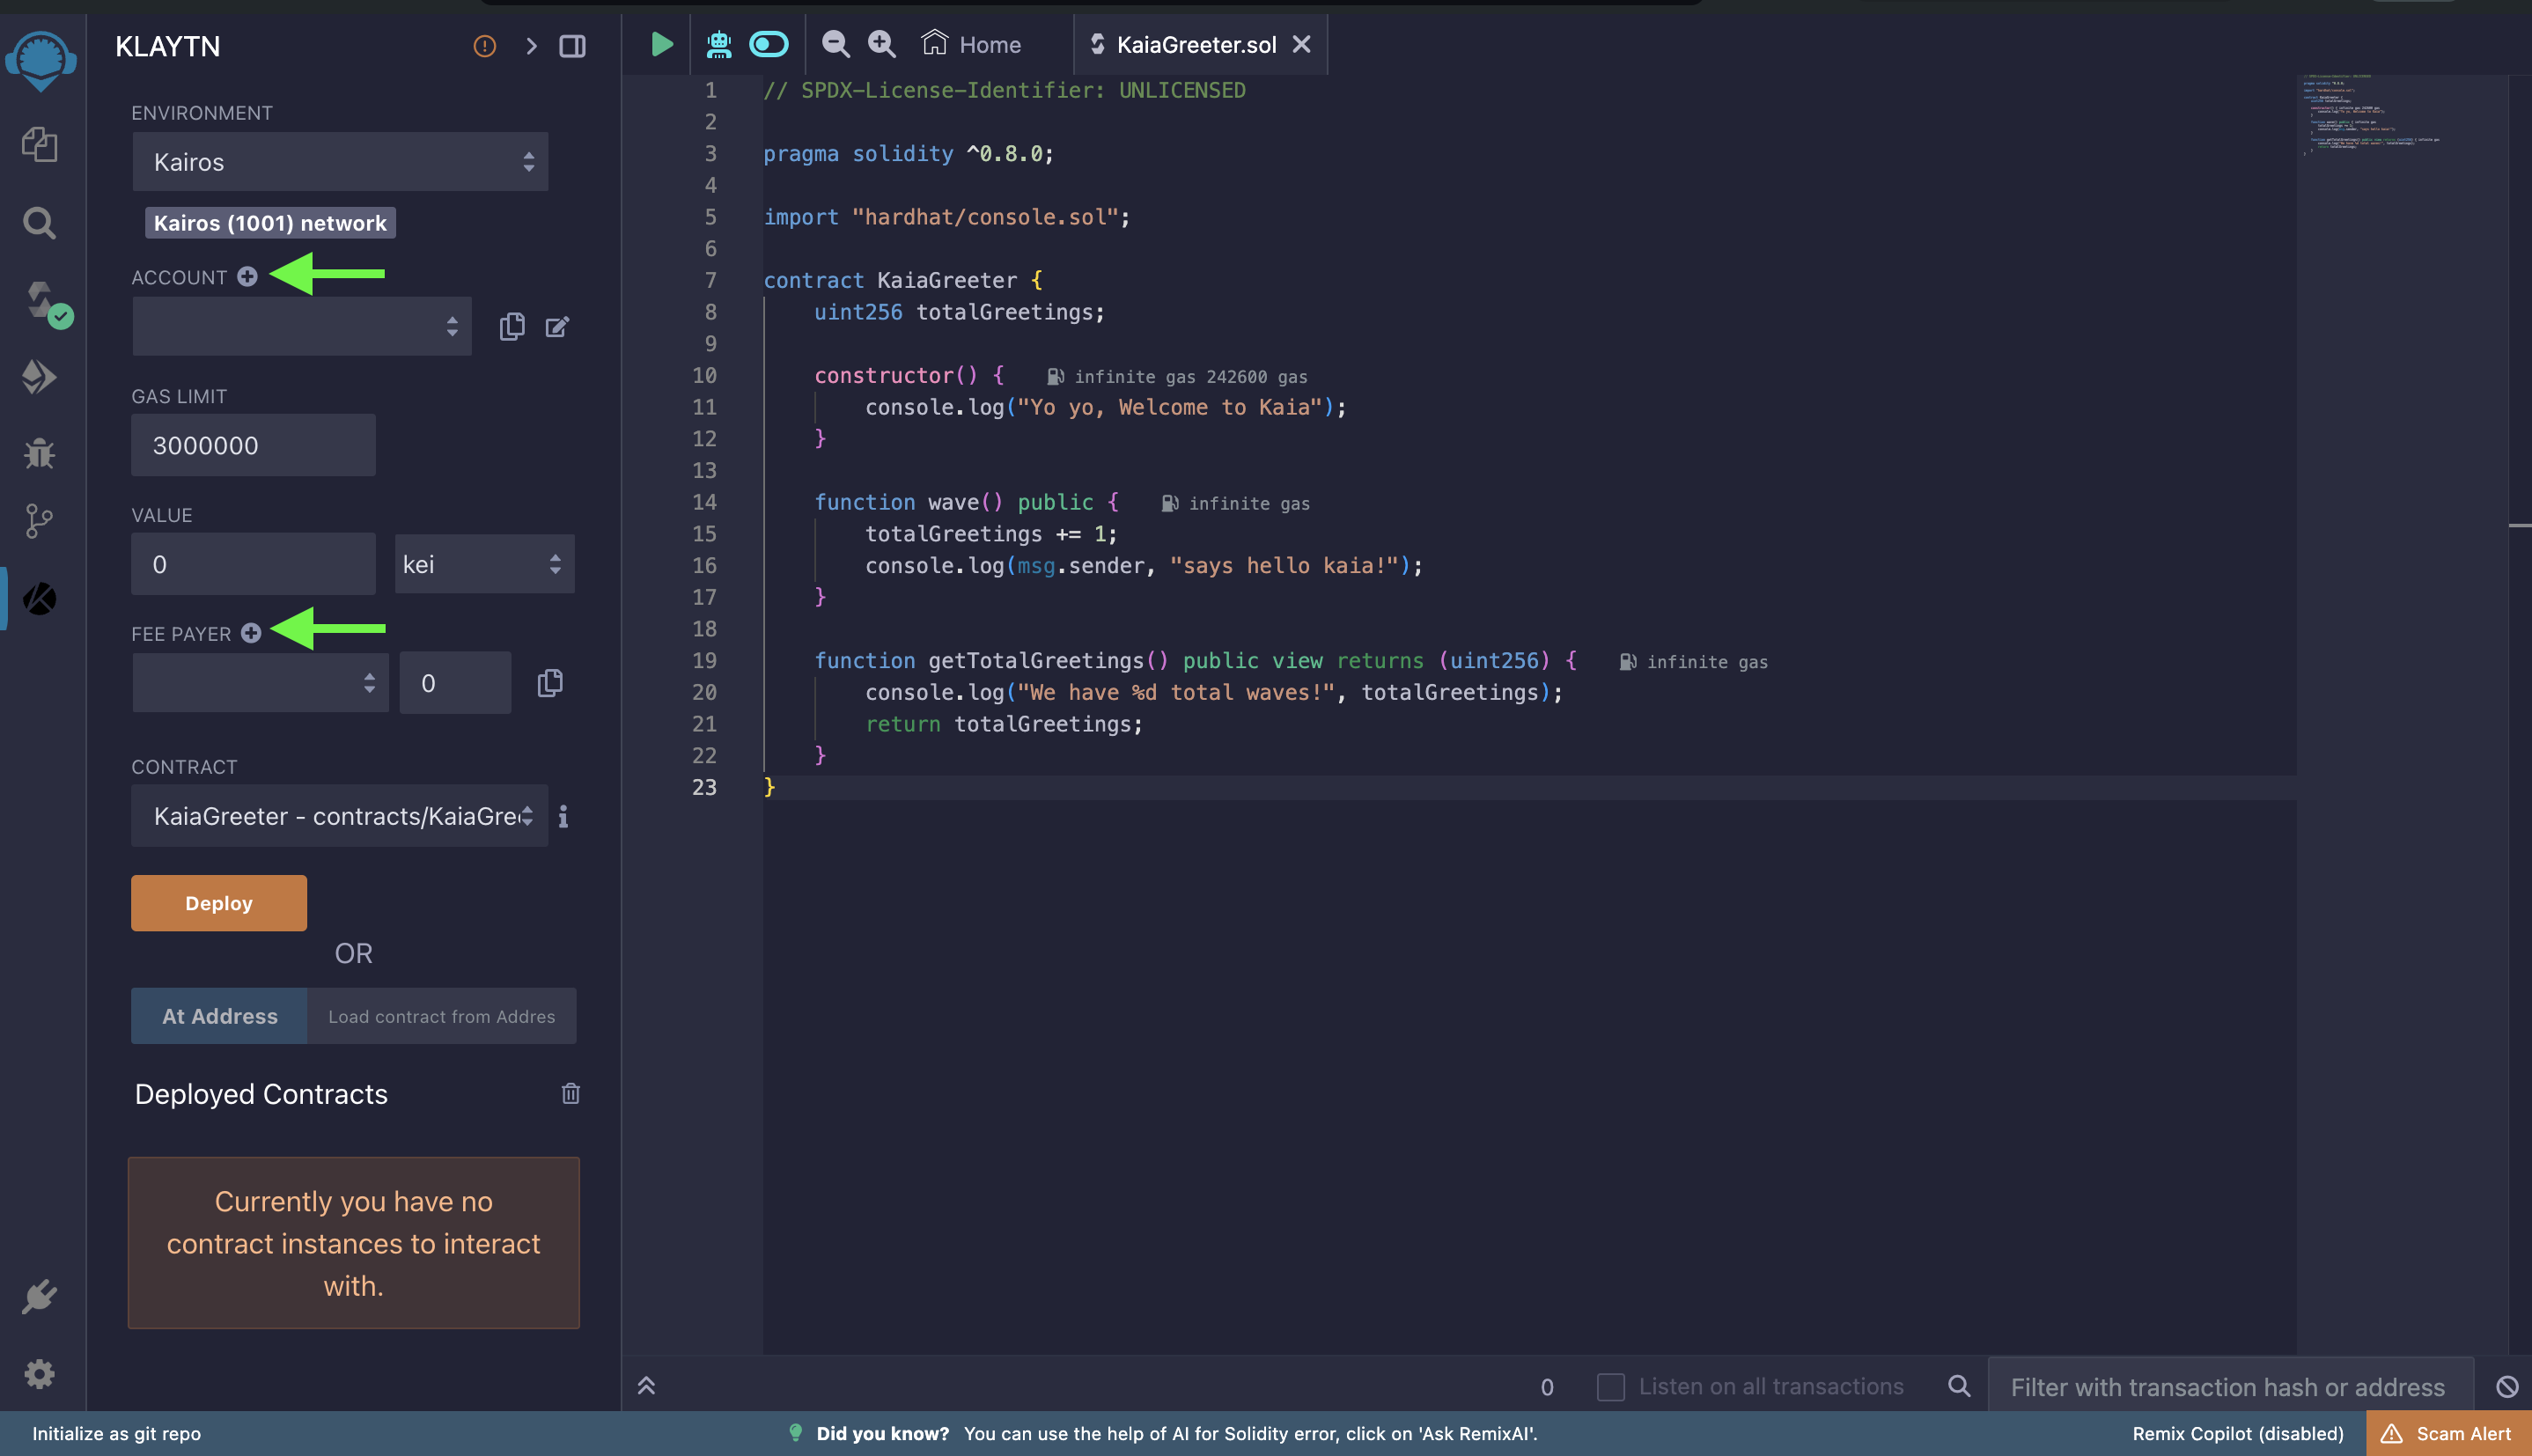The width and height of the screenshot is (2532, 1456).
Task: Click the gas limit input field
Action: pyautogui.click(x=253, y=445)
